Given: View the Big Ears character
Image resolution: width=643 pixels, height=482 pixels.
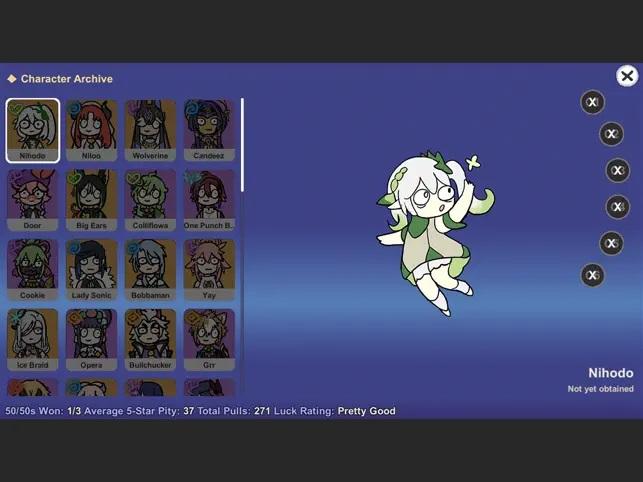Looking at the screenshot, I should 92,199.
